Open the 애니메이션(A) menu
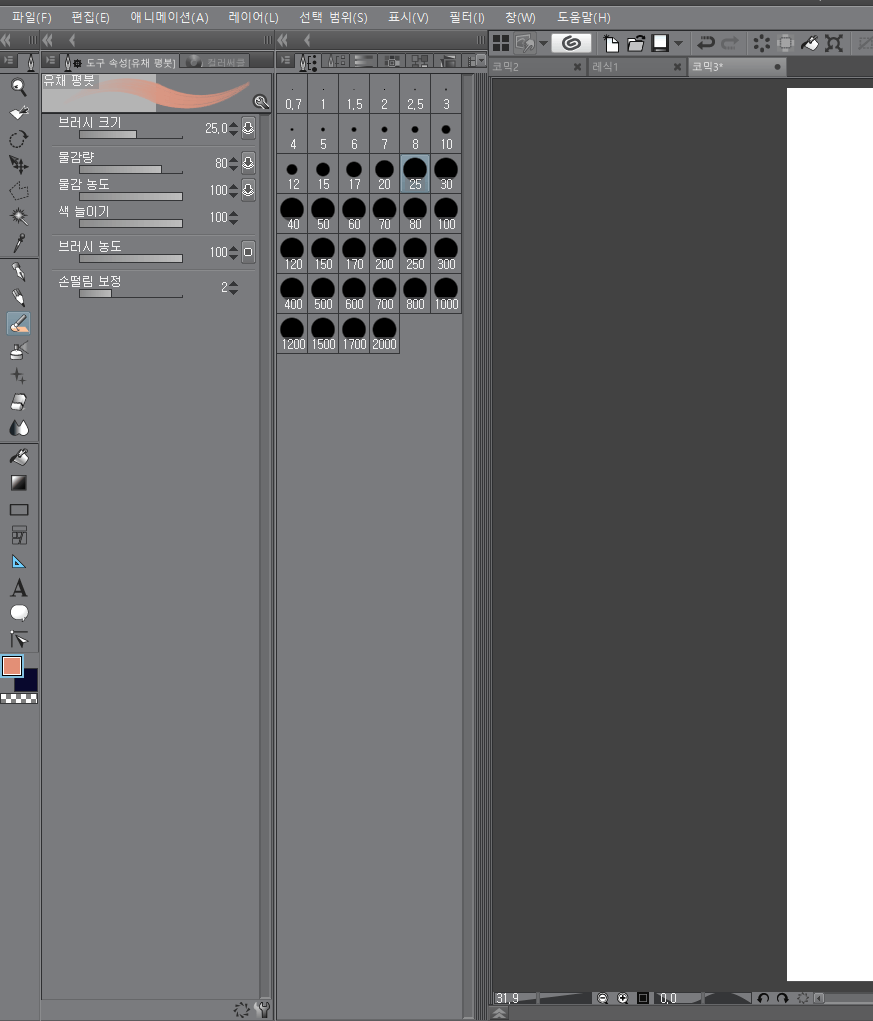 point(169,18)
